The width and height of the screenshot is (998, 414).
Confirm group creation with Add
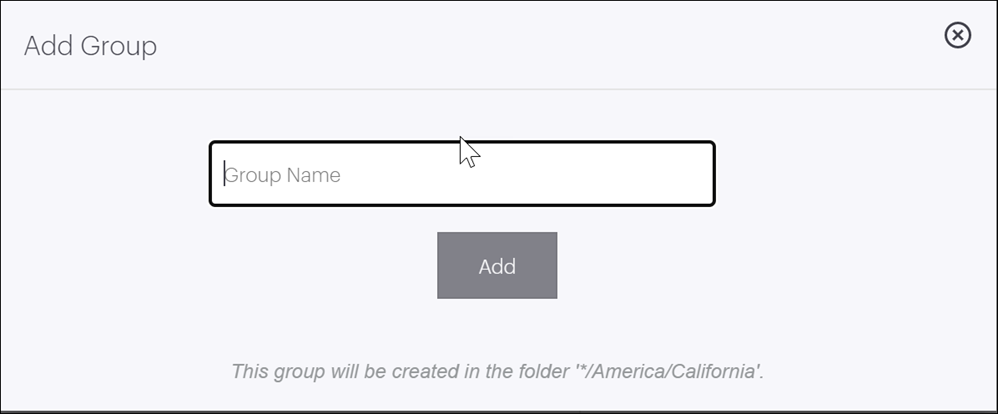pos(497,266)
